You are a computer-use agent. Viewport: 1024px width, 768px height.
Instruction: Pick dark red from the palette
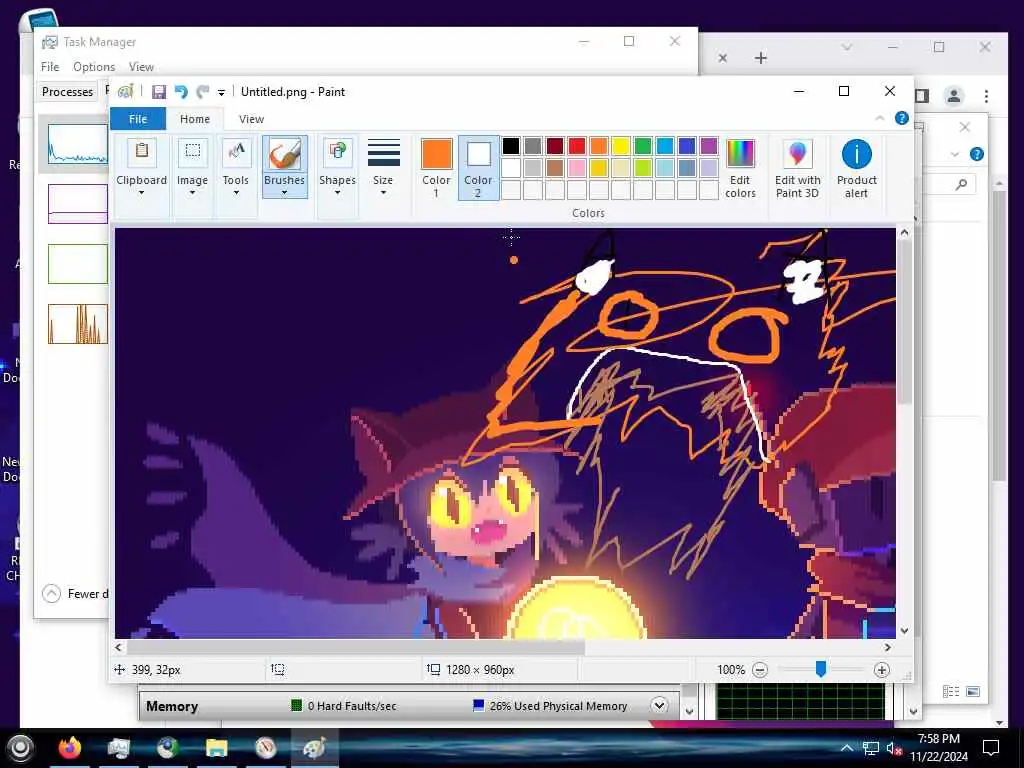(555, 146)
